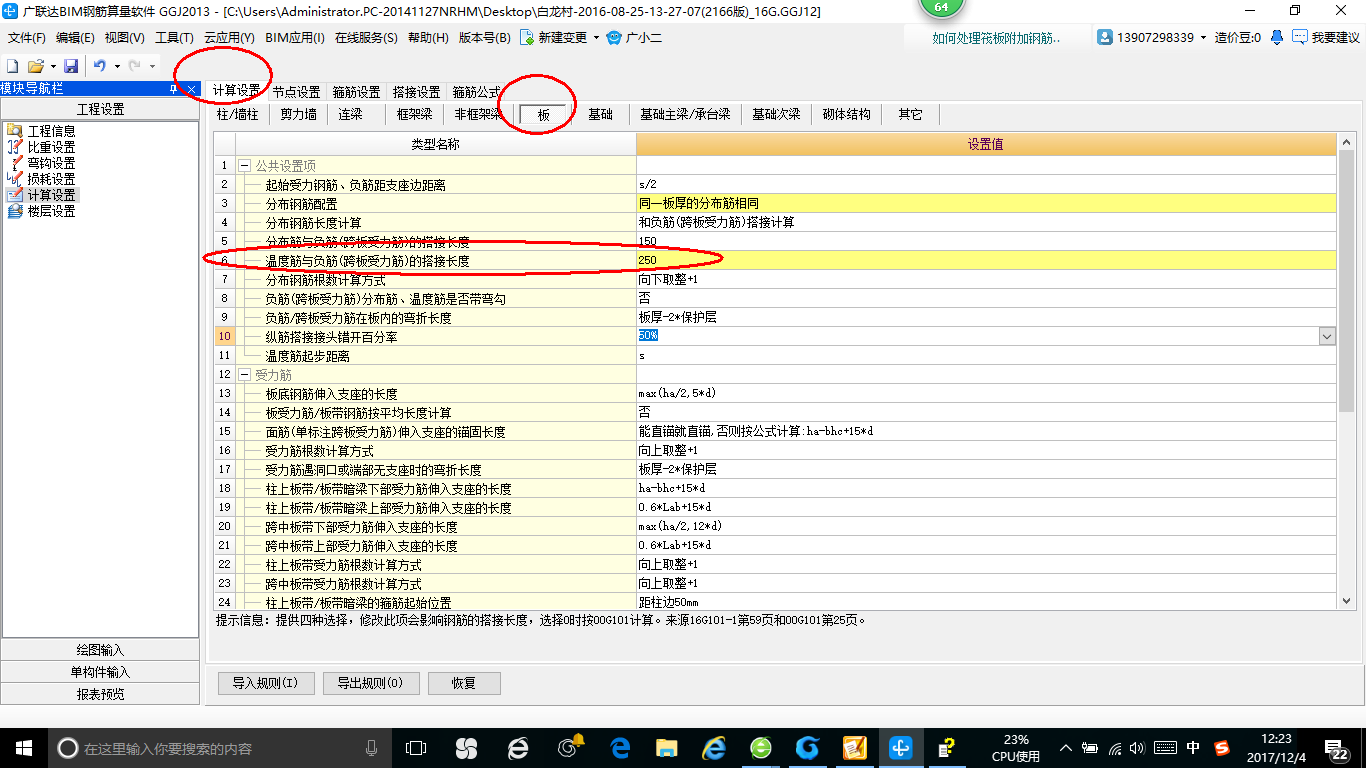Select 损耗设置 in the navigation list
Viewport: 1366px width, 768px height.
51,179
